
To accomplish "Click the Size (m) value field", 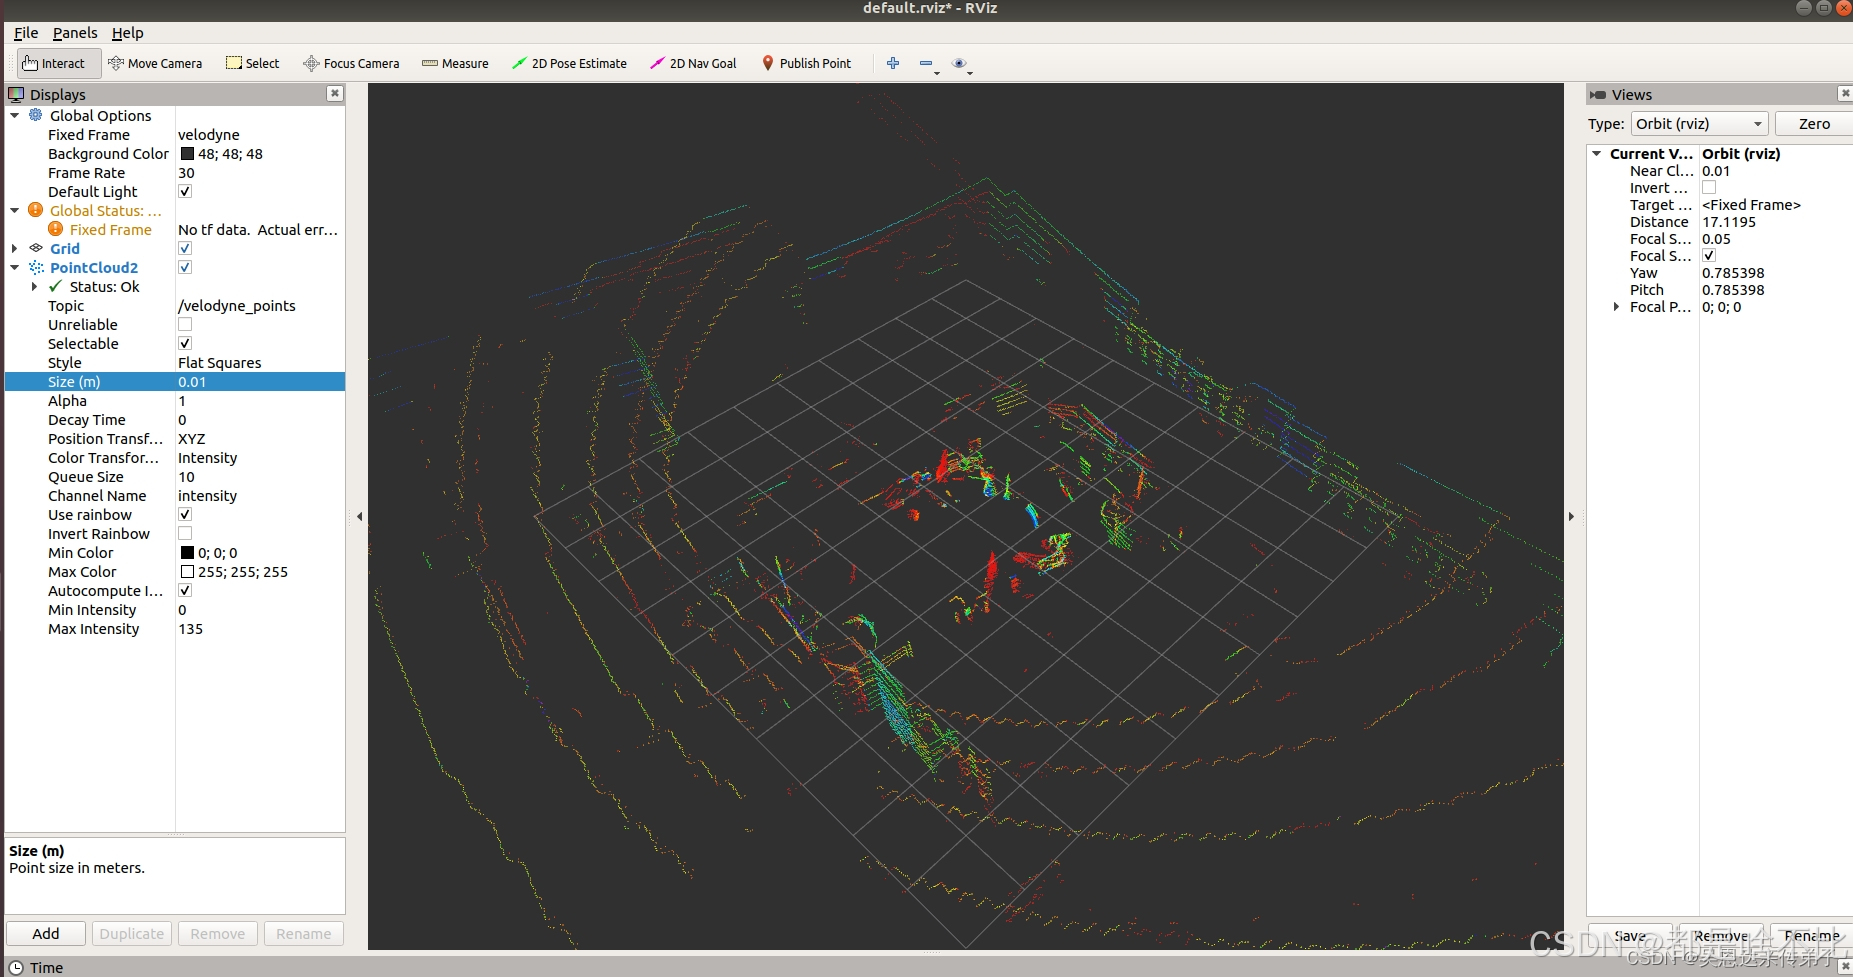I will [x=260, y=381].
